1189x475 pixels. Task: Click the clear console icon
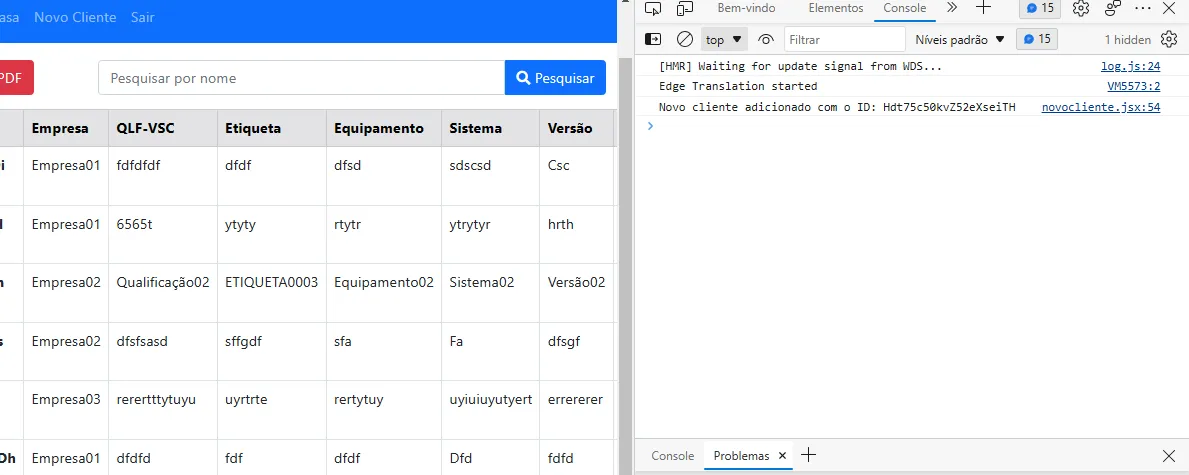point(685,39)
